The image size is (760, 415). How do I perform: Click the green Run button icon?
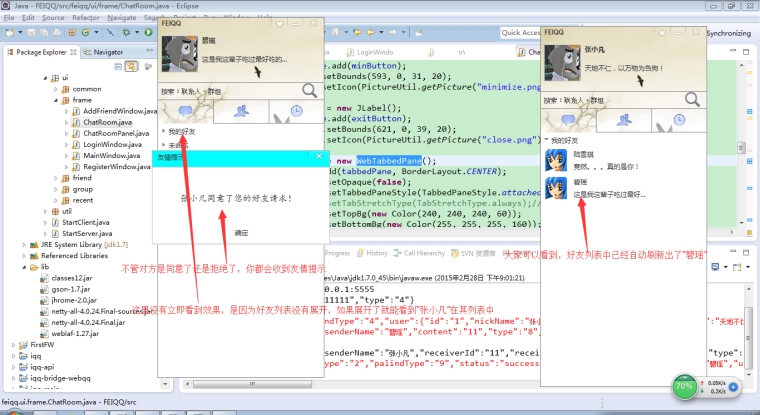click(148, 32)
